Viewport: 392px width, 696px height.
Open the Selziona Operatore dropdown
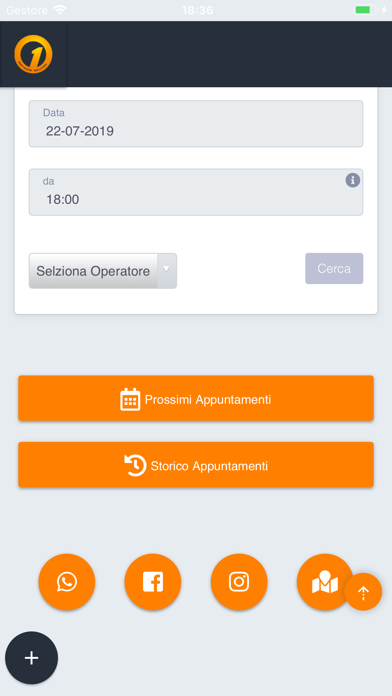[x=103, y=271]
